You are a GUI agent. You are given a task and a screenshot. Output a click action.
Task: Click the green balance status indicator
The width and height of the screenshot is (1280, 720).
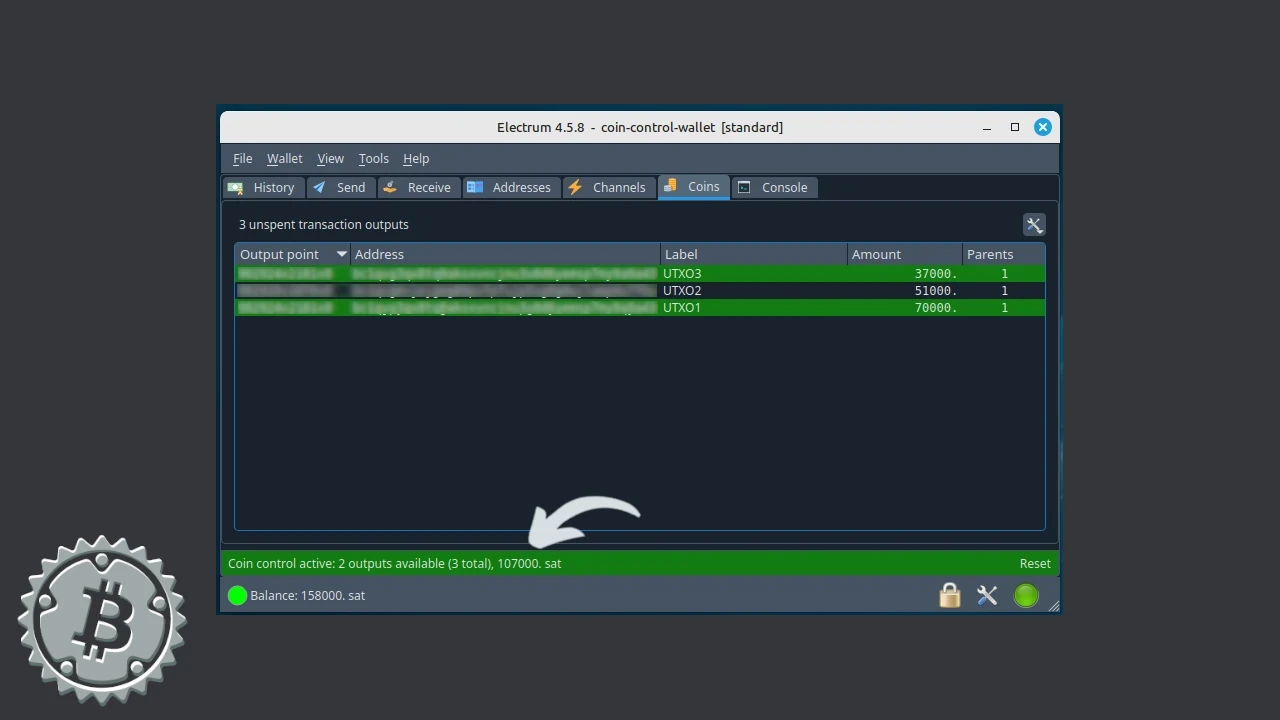click(237, 595)
